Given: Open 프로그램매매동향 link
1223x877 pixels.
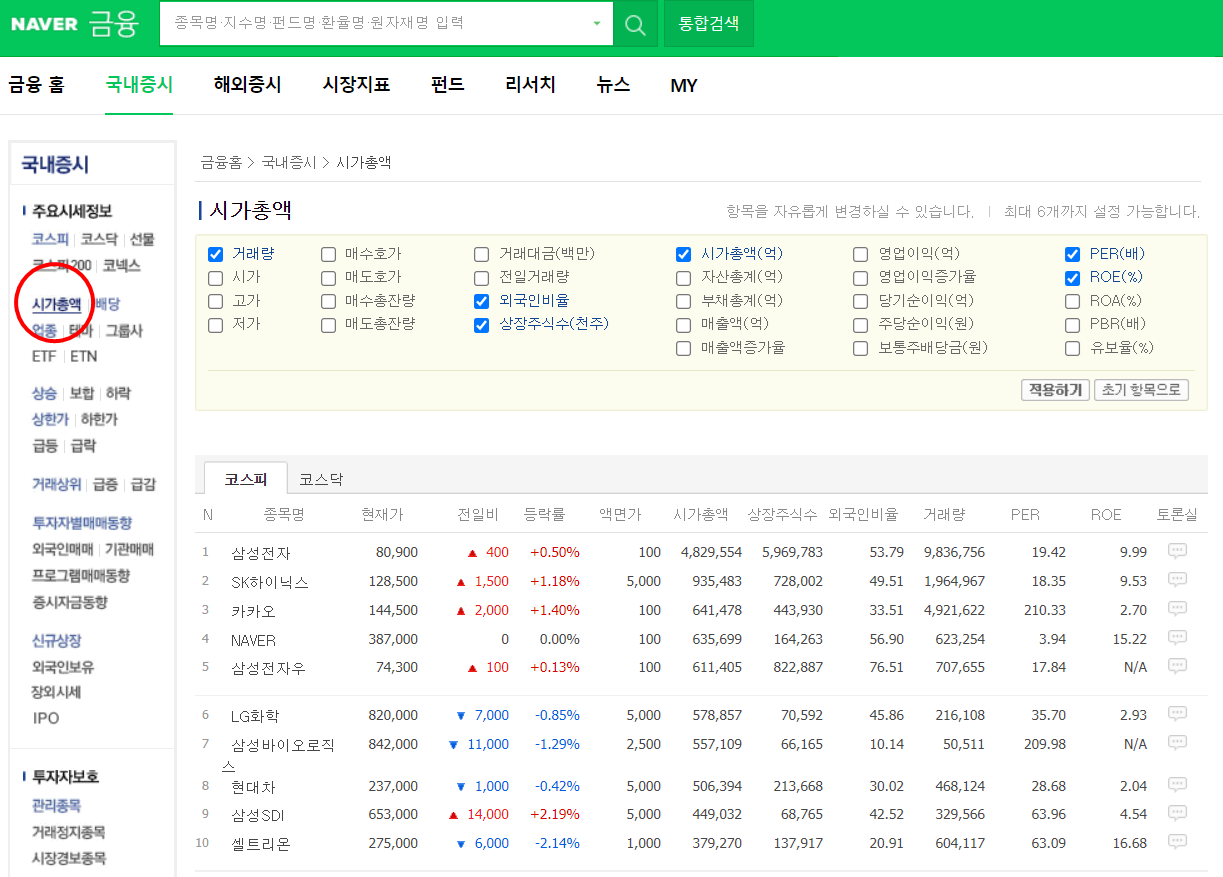Looking at the screenshot, I should pos(81,576).
